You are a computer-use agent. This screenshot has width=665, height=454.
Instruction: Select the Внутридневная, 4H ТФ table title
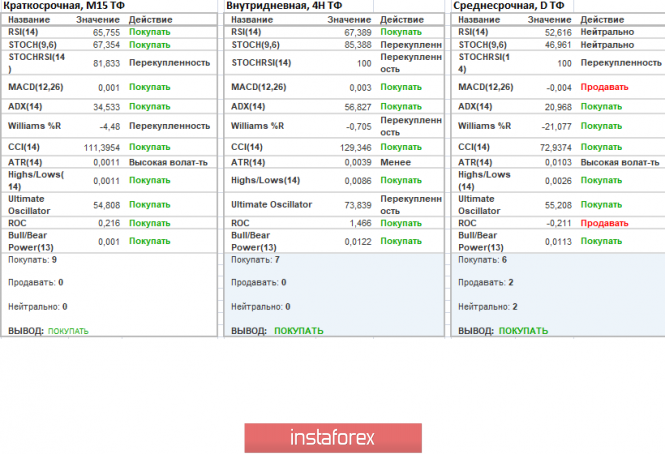click(287, 6)
